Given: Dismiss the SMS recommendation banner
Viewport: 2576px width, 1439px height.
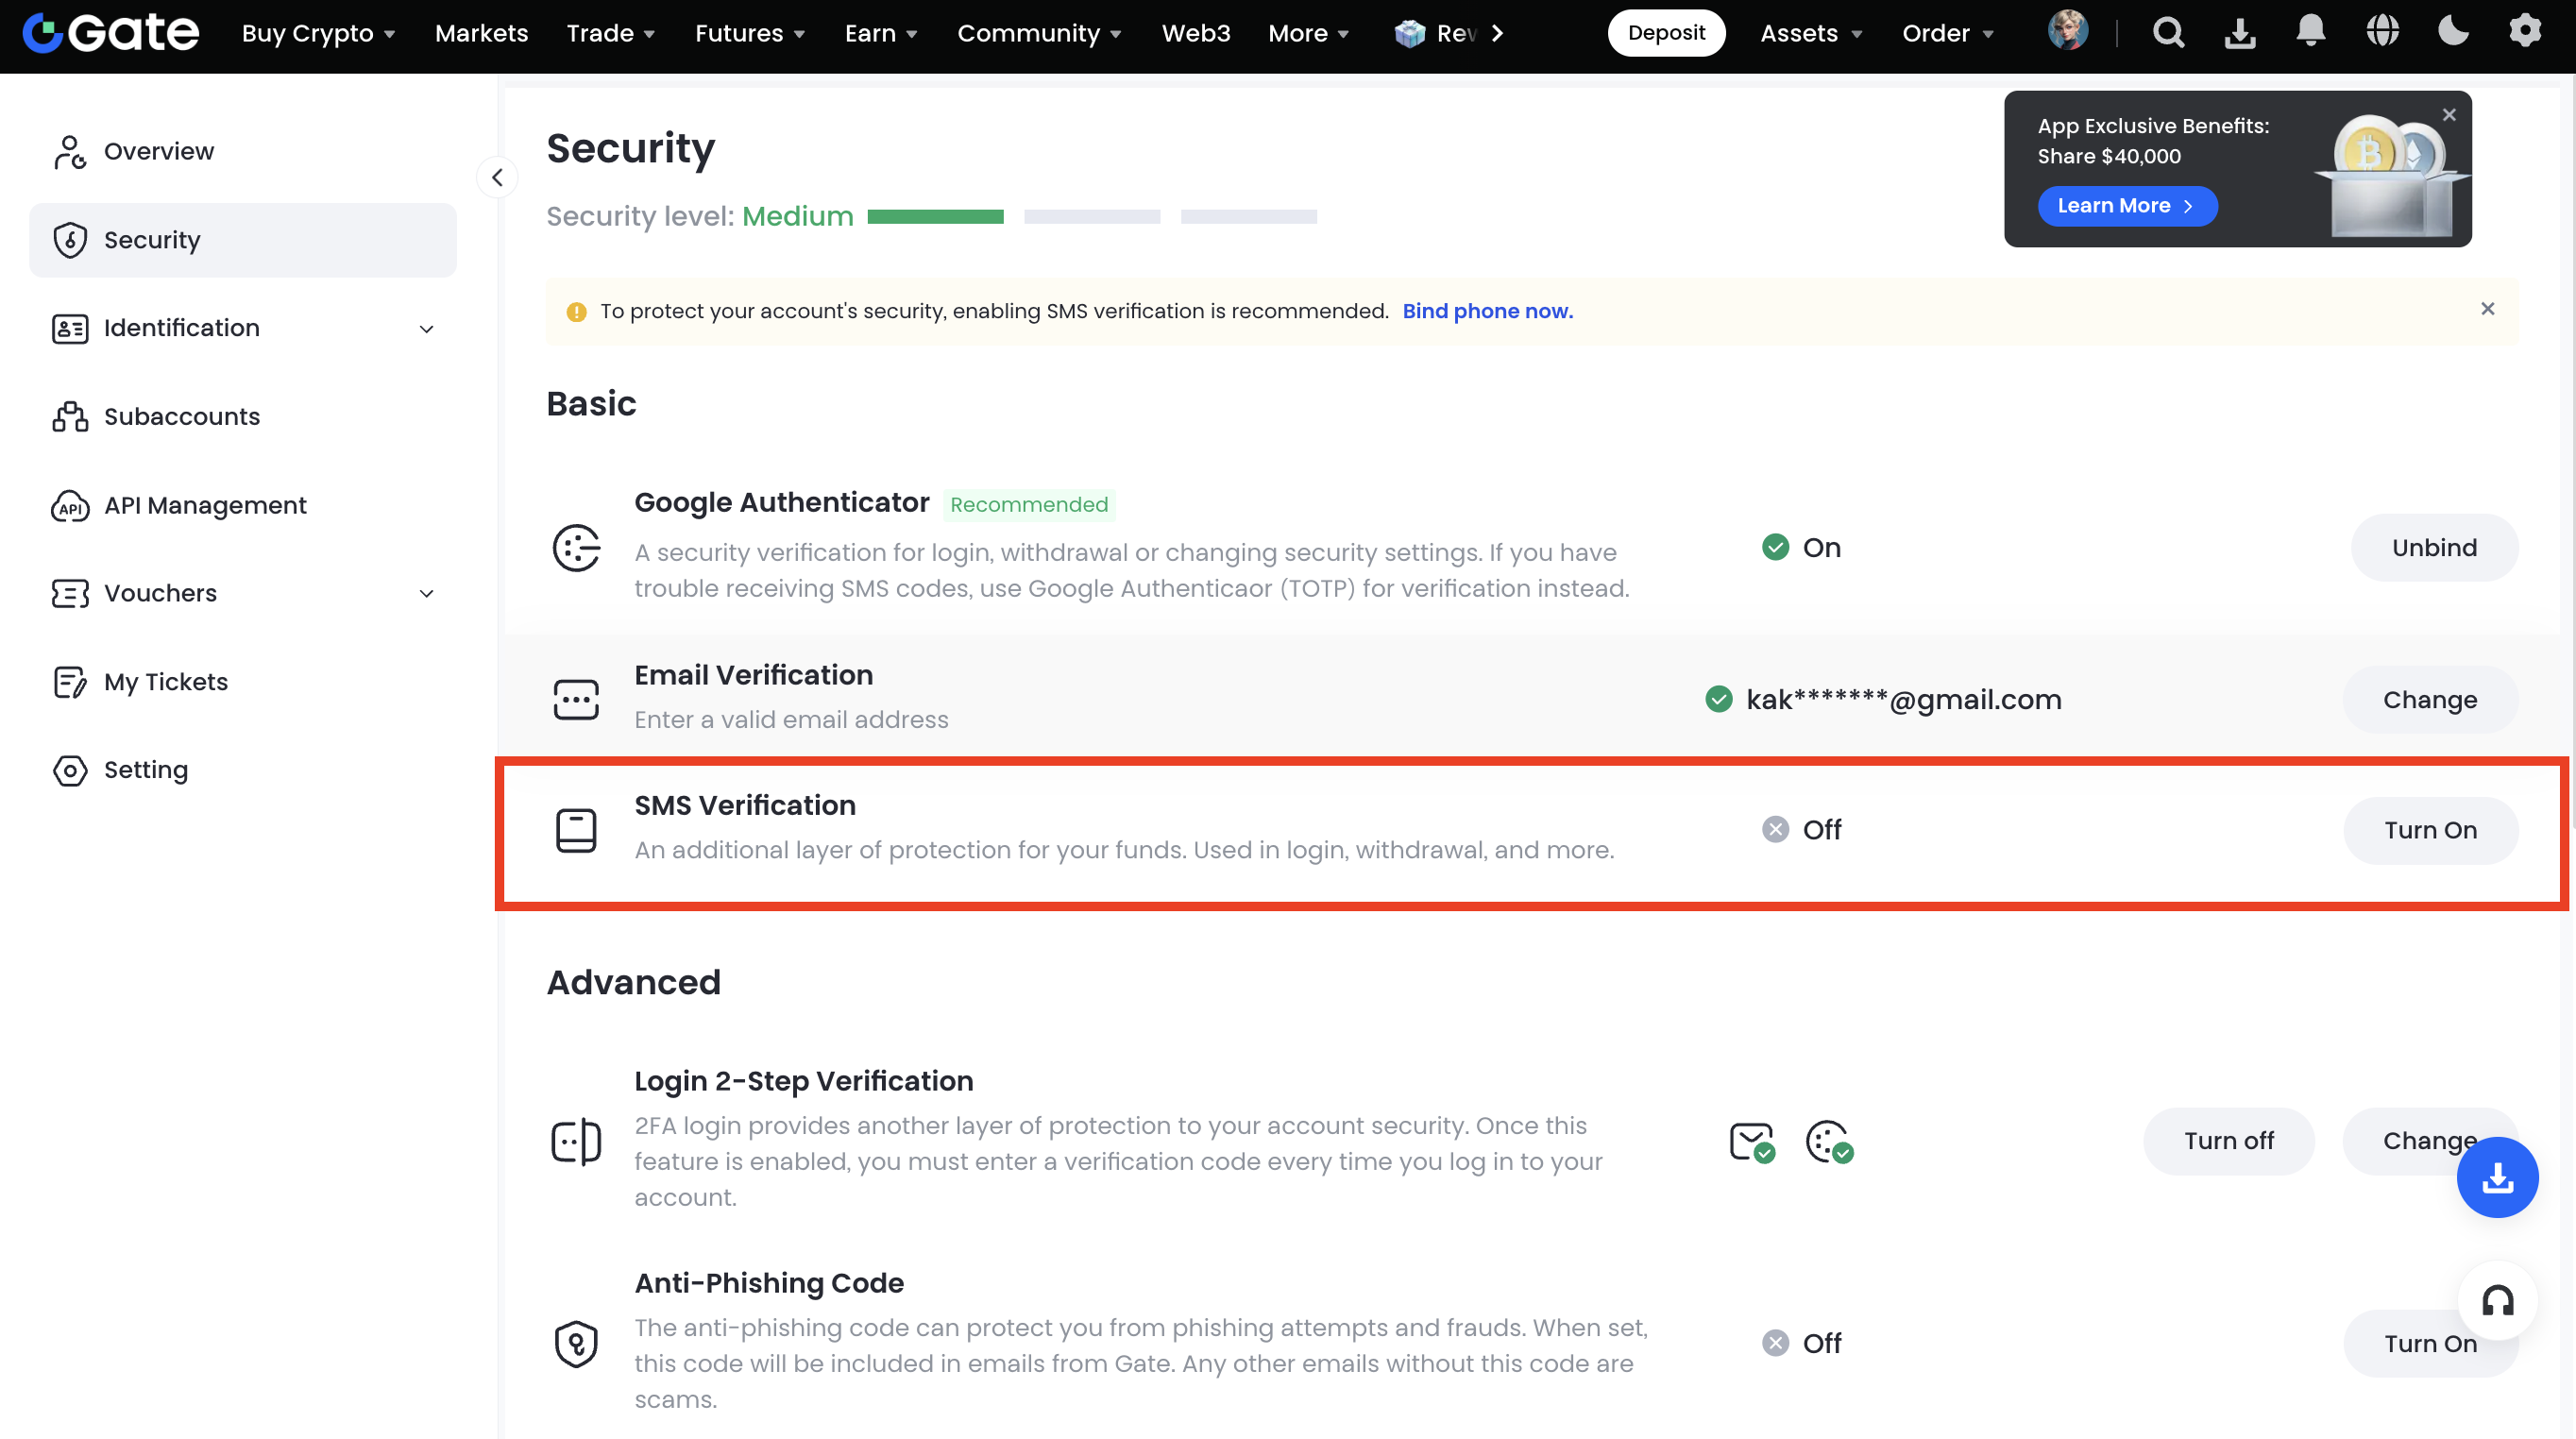Looking at the screenshot, I should click(x=2487, y=309).
